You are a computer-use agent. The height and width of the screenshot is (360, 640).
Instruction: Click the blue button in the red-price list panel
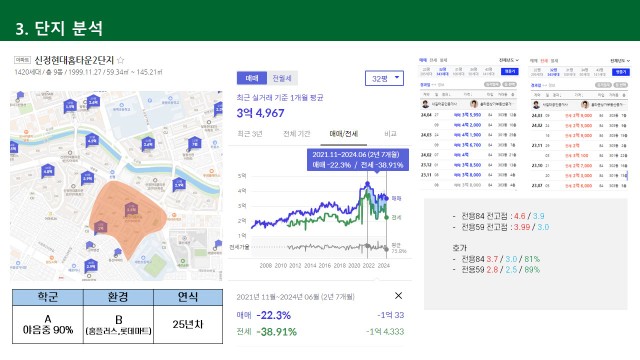click(621, 72)
